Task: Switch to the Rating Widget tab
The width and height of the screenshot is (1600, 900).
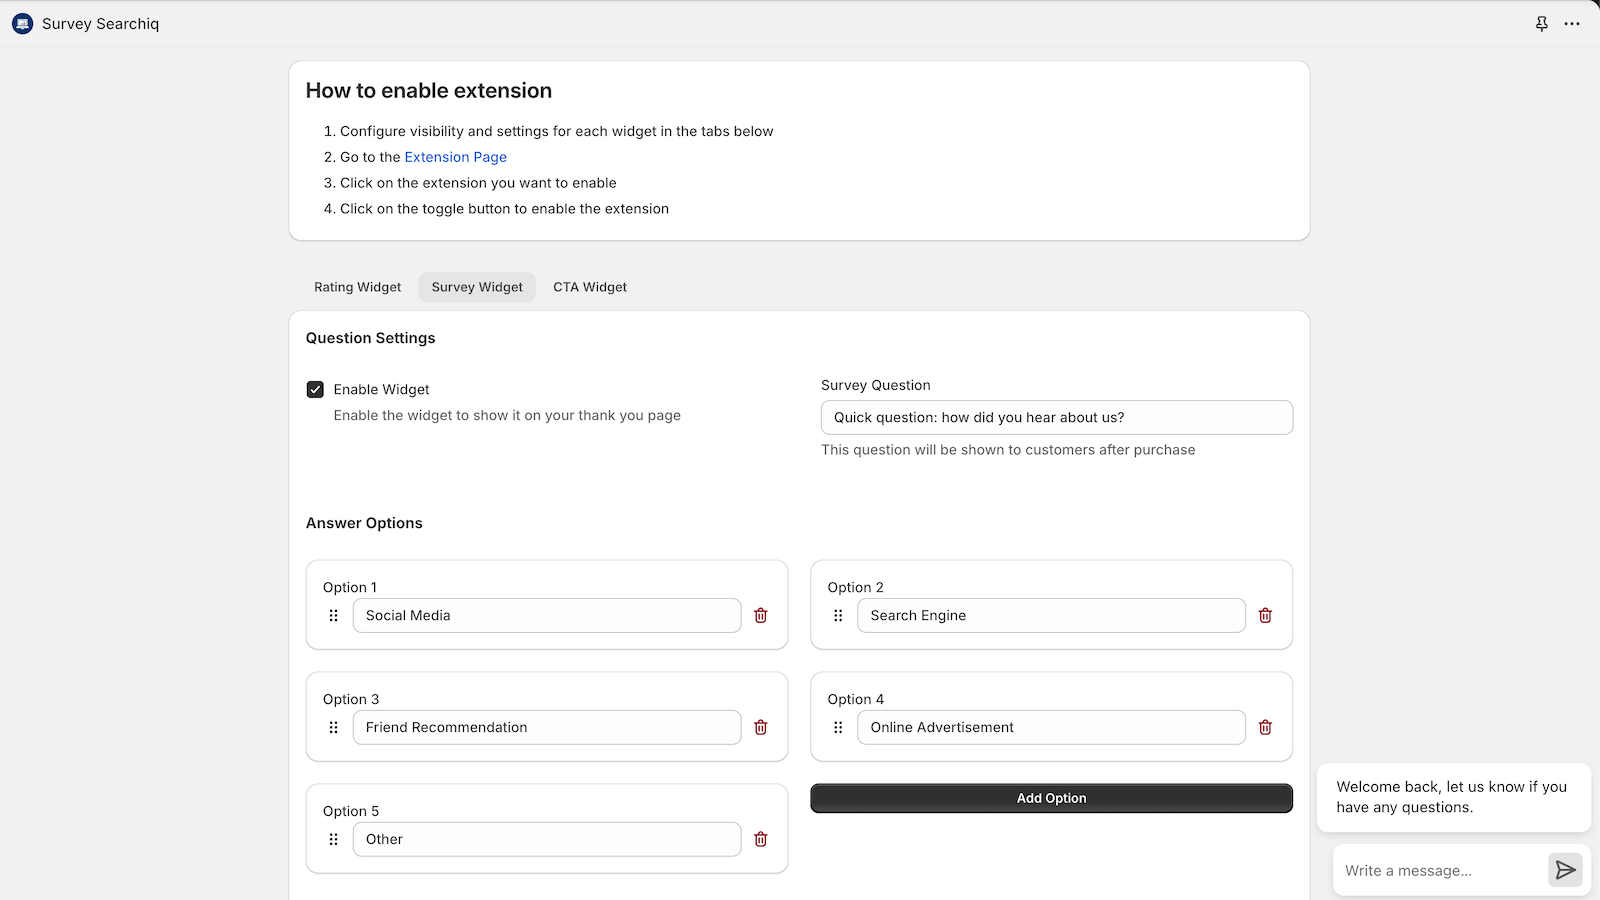Action: [x=357, y=287]
